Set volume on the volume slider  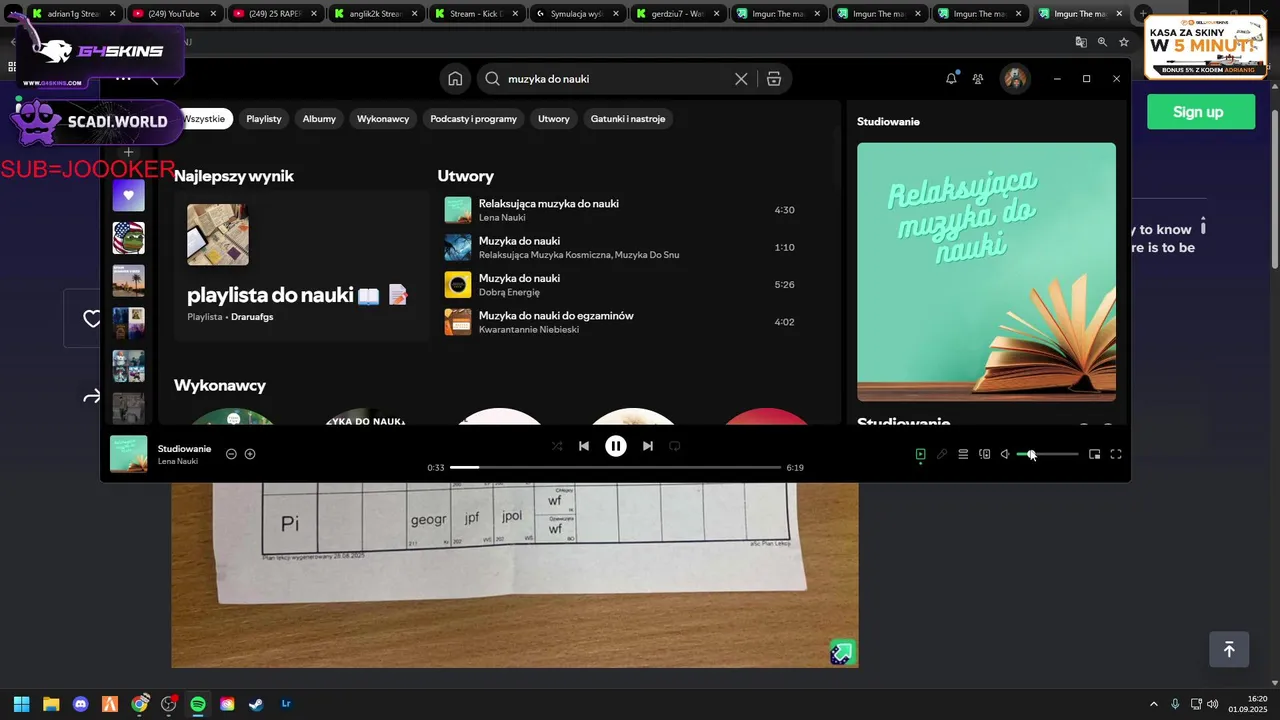[x=1048, y=454]
